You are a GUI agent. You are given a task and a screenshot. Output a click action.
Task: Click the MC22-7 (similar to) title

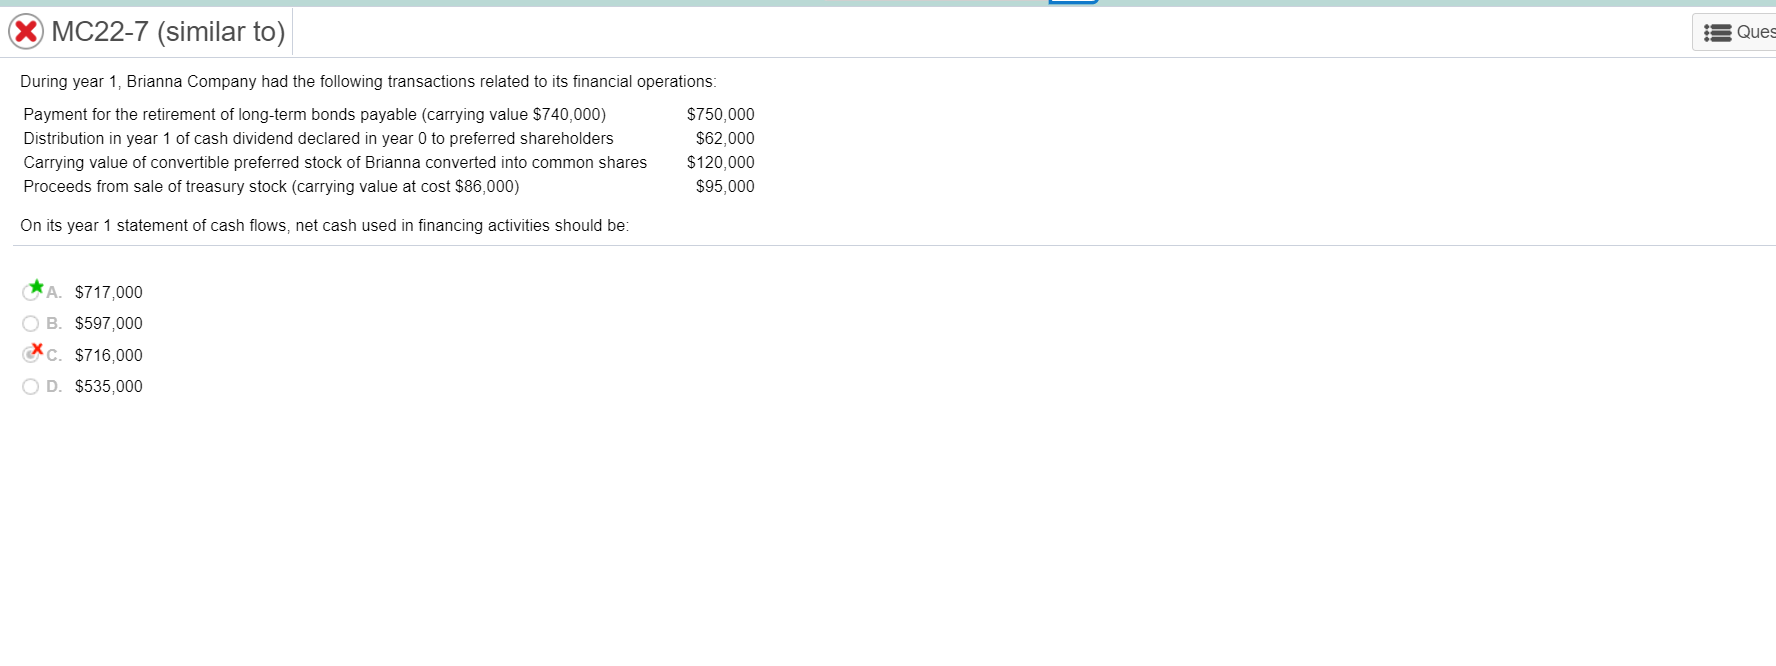pyautogui.click(x=168, y=32)
